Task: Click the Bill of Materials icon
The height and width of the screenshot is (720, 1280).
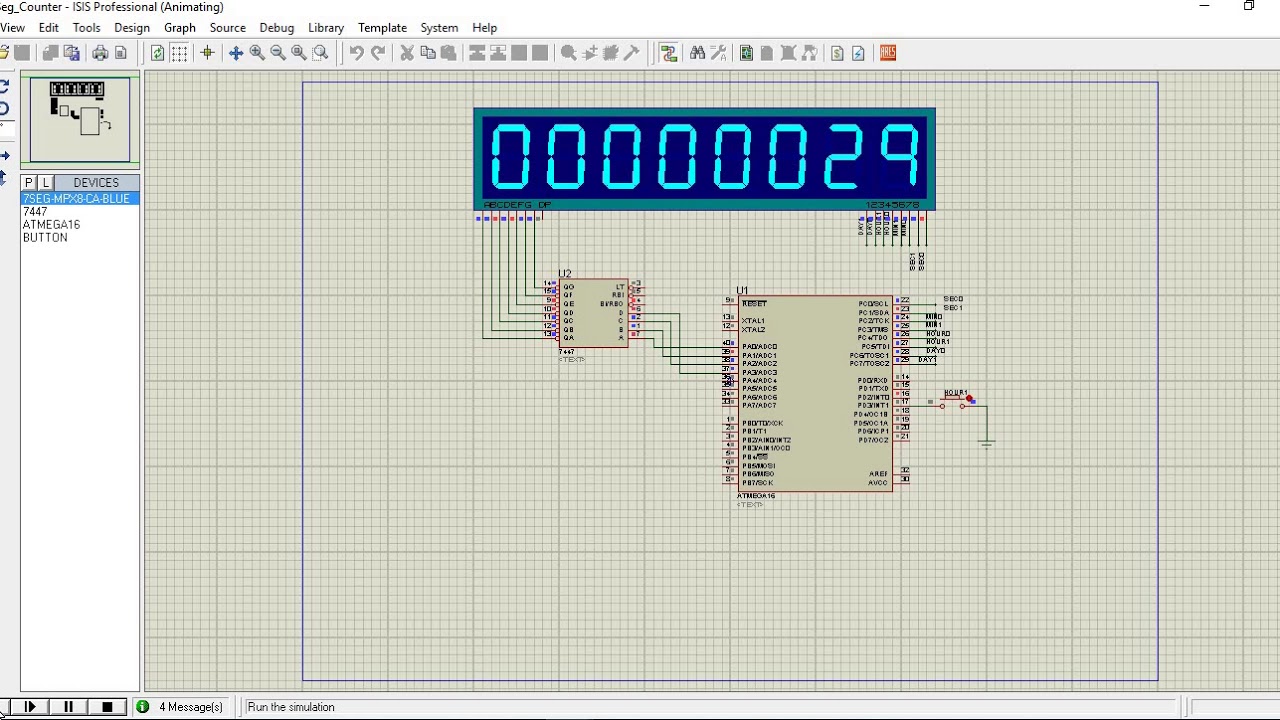Action: click(x=837, y=53)
